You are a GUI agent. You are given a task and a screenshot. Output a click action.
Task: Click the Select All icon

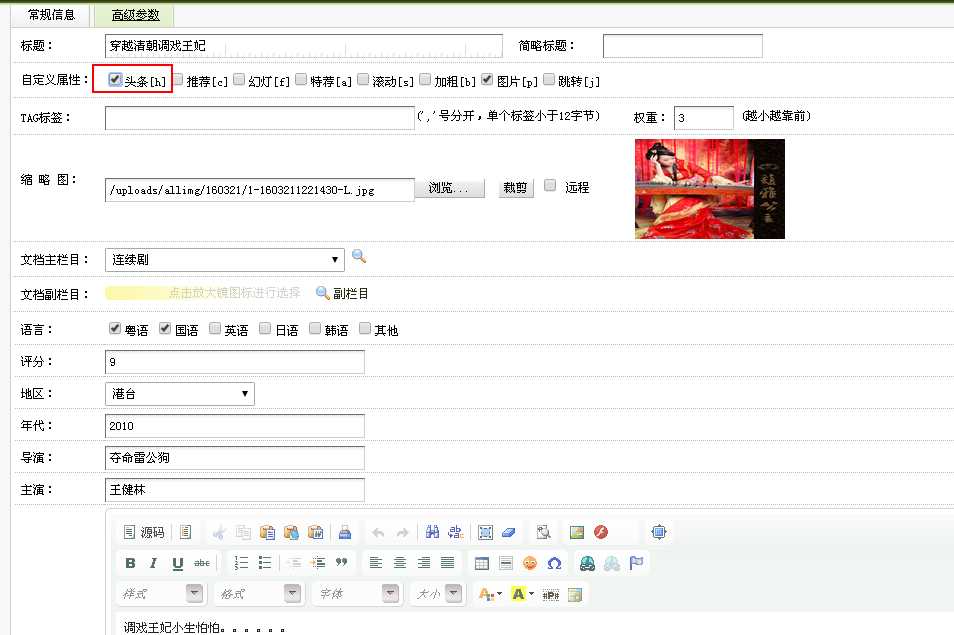[x=486, y=533]
